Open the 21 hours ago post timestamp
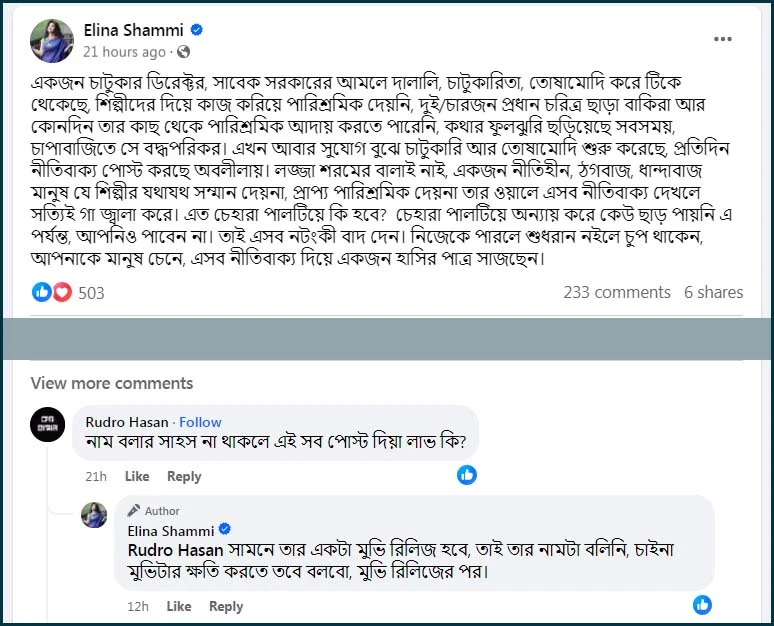This screenshot has width=774, height=626. coord(125,52)
